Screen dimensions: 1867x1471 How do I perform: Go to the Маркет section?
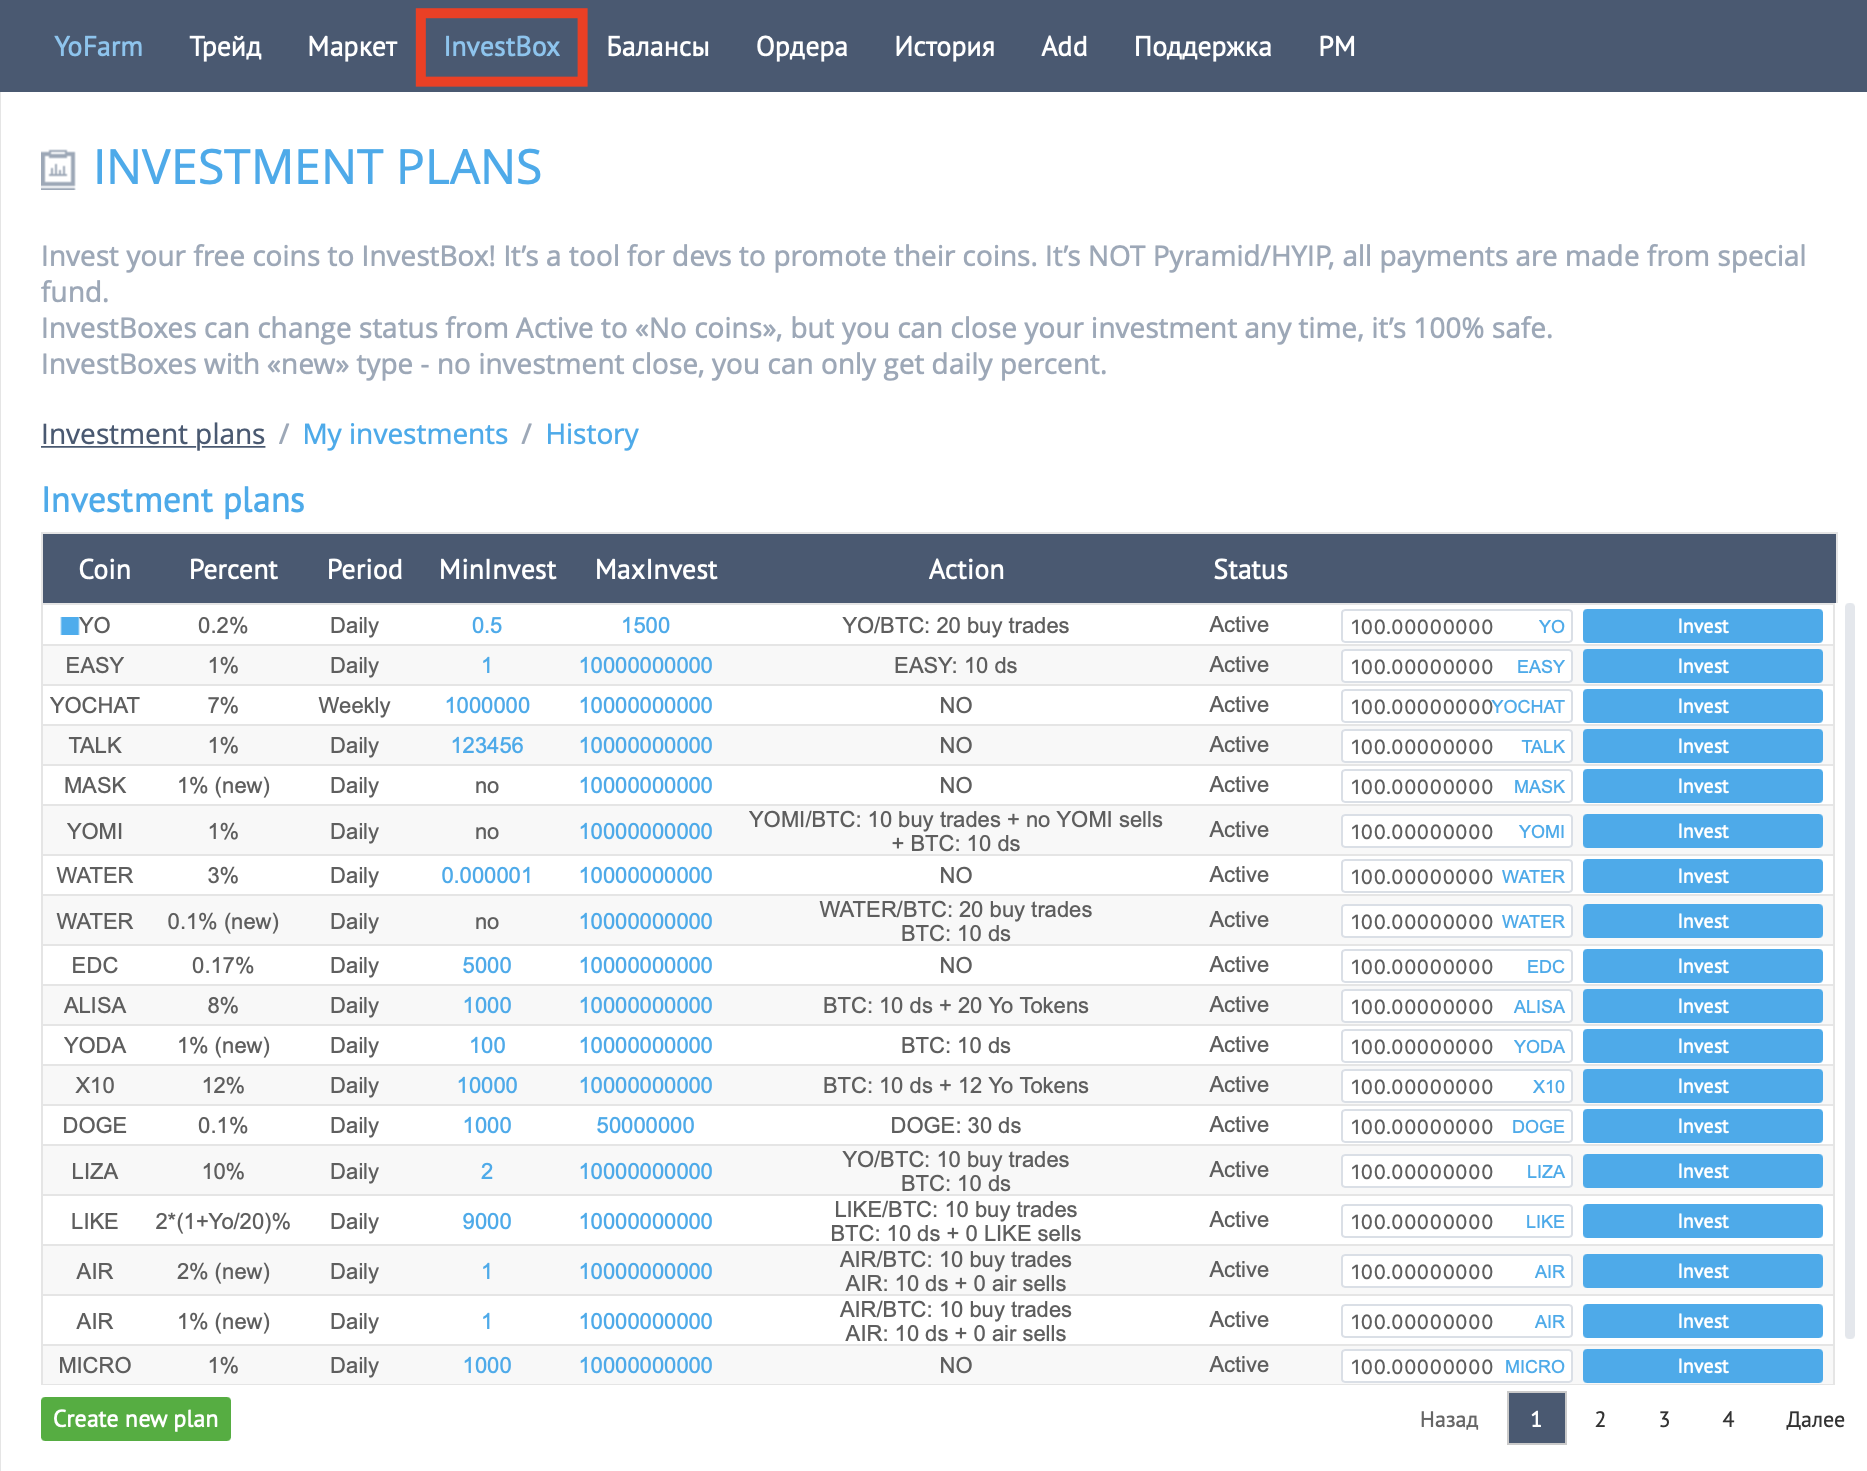tap(352, 46)
